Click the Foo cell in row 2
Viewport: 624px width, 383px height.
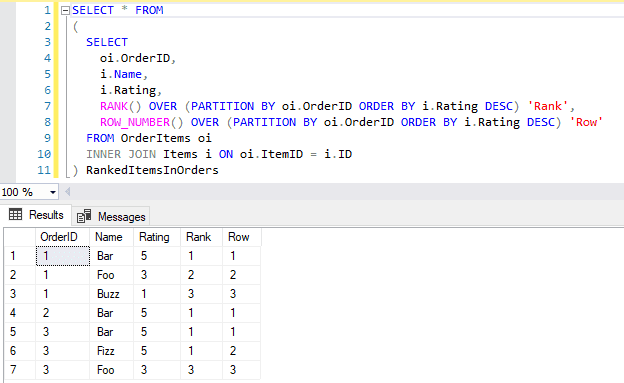111,275
